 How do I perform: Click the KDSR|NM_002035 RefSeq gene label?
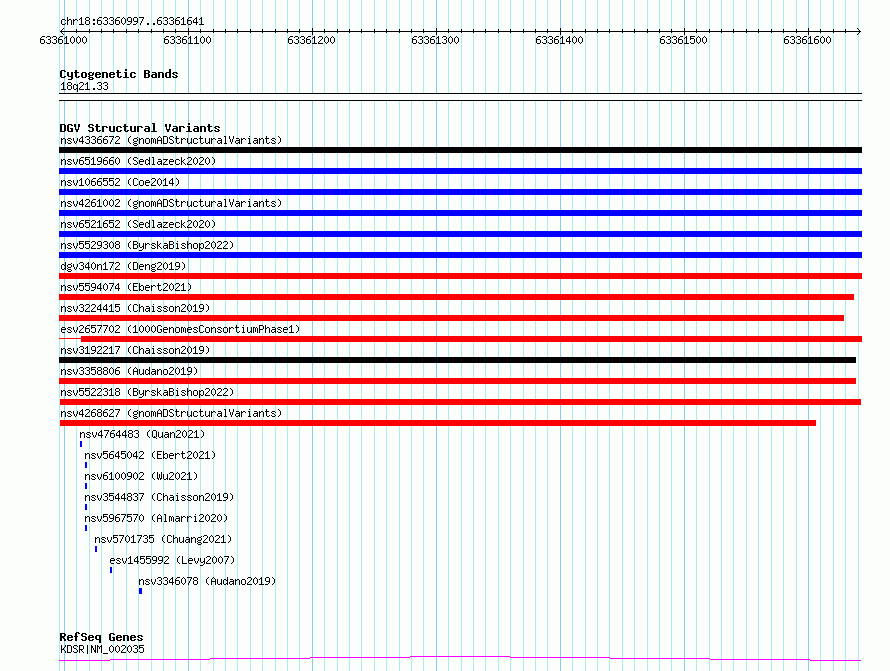tap(102, 649)
